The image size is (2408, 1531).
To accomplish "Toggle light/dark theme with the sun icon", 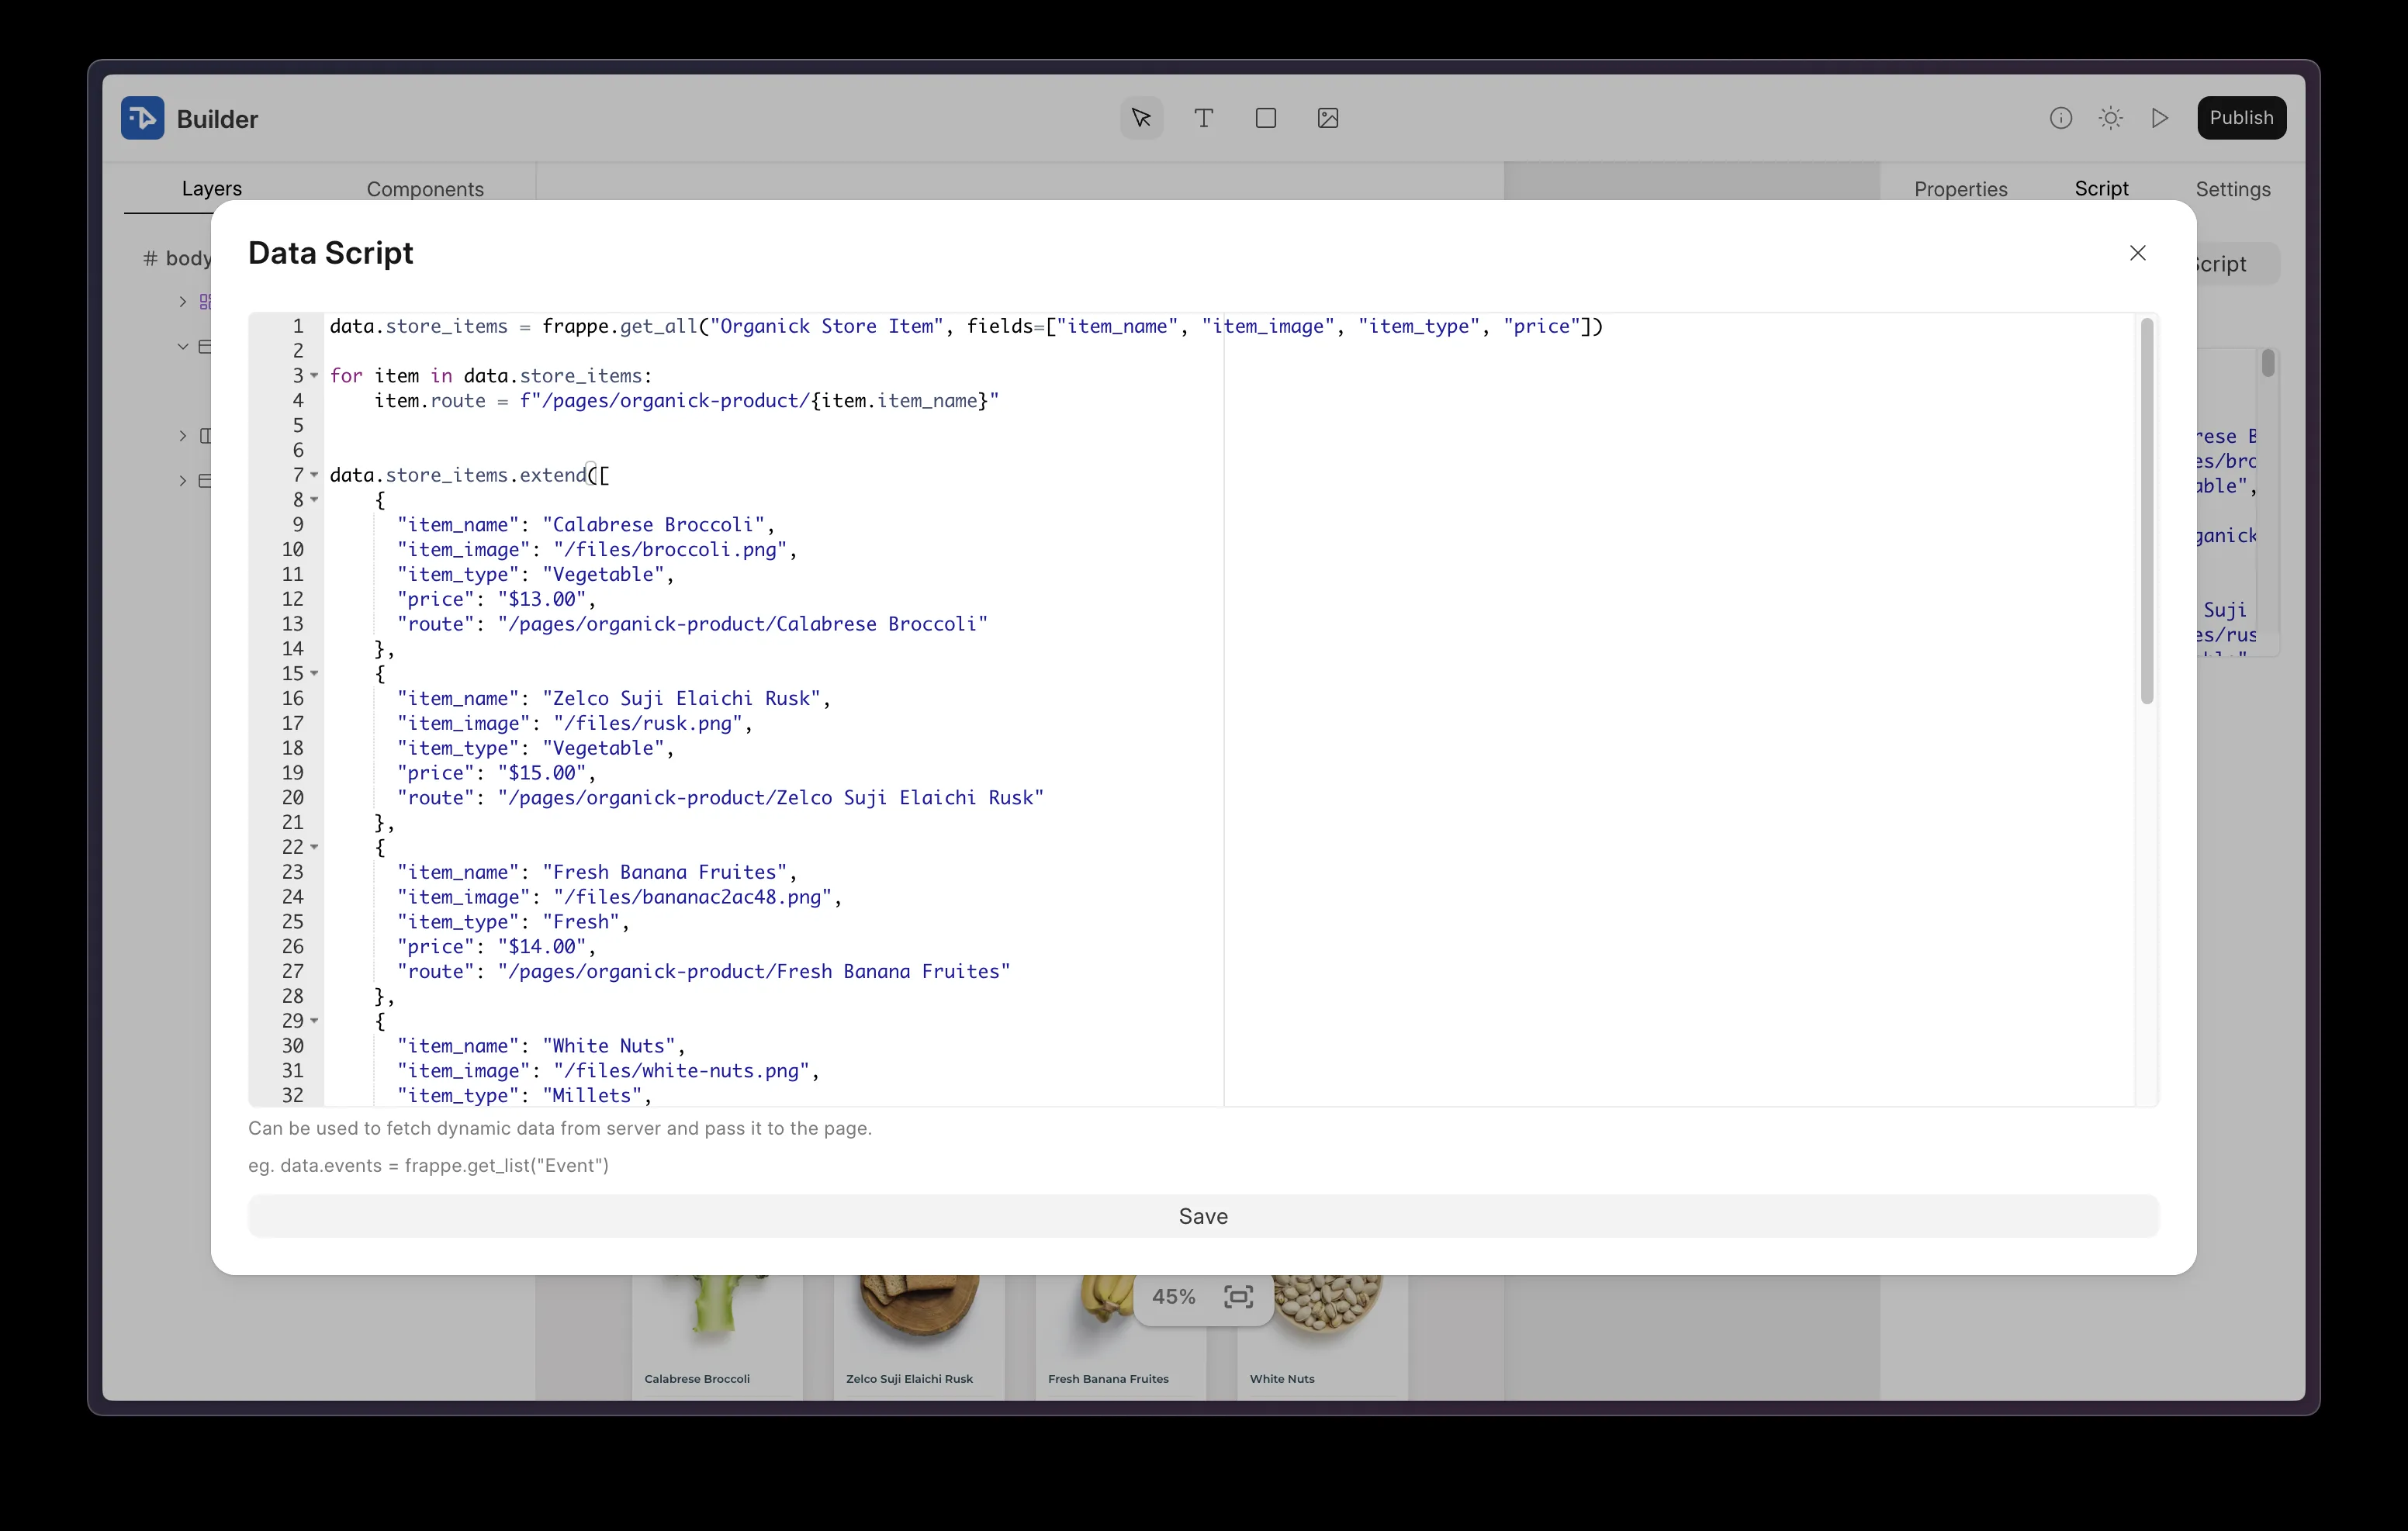I will coord(2110,117).
